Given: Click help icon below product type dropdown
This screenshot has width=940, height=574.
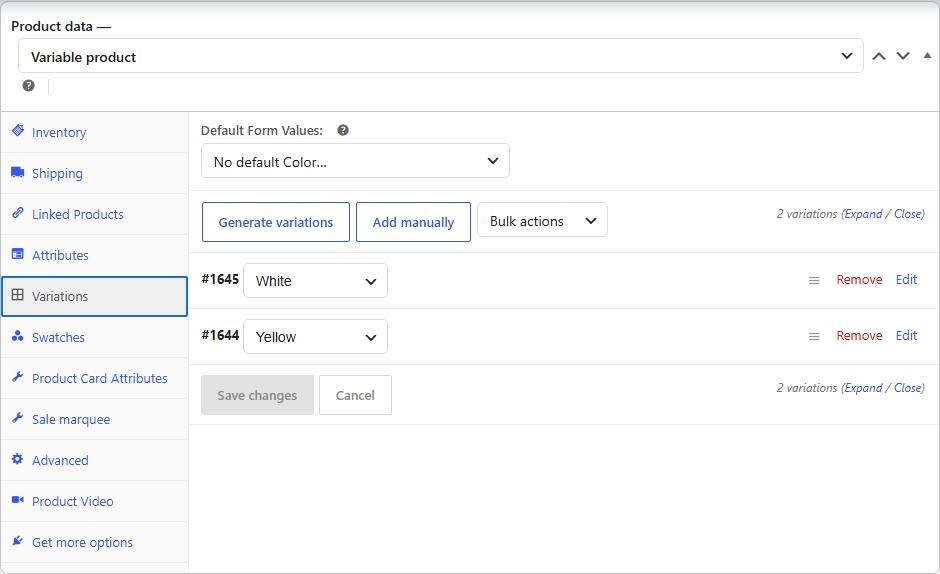Looking at the screenshot, I should (x=28, y=85).
